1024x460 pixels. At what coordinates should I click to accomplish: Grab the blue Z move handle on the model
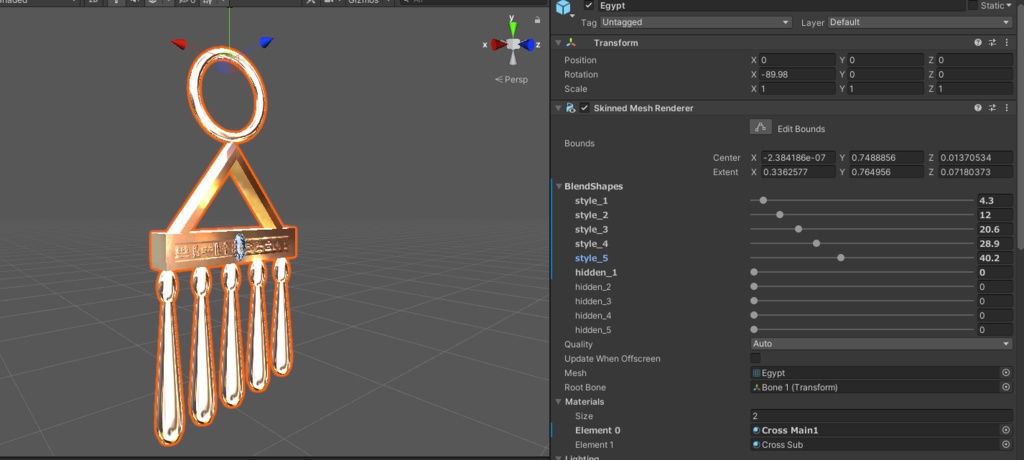click(x=265, y=42)
